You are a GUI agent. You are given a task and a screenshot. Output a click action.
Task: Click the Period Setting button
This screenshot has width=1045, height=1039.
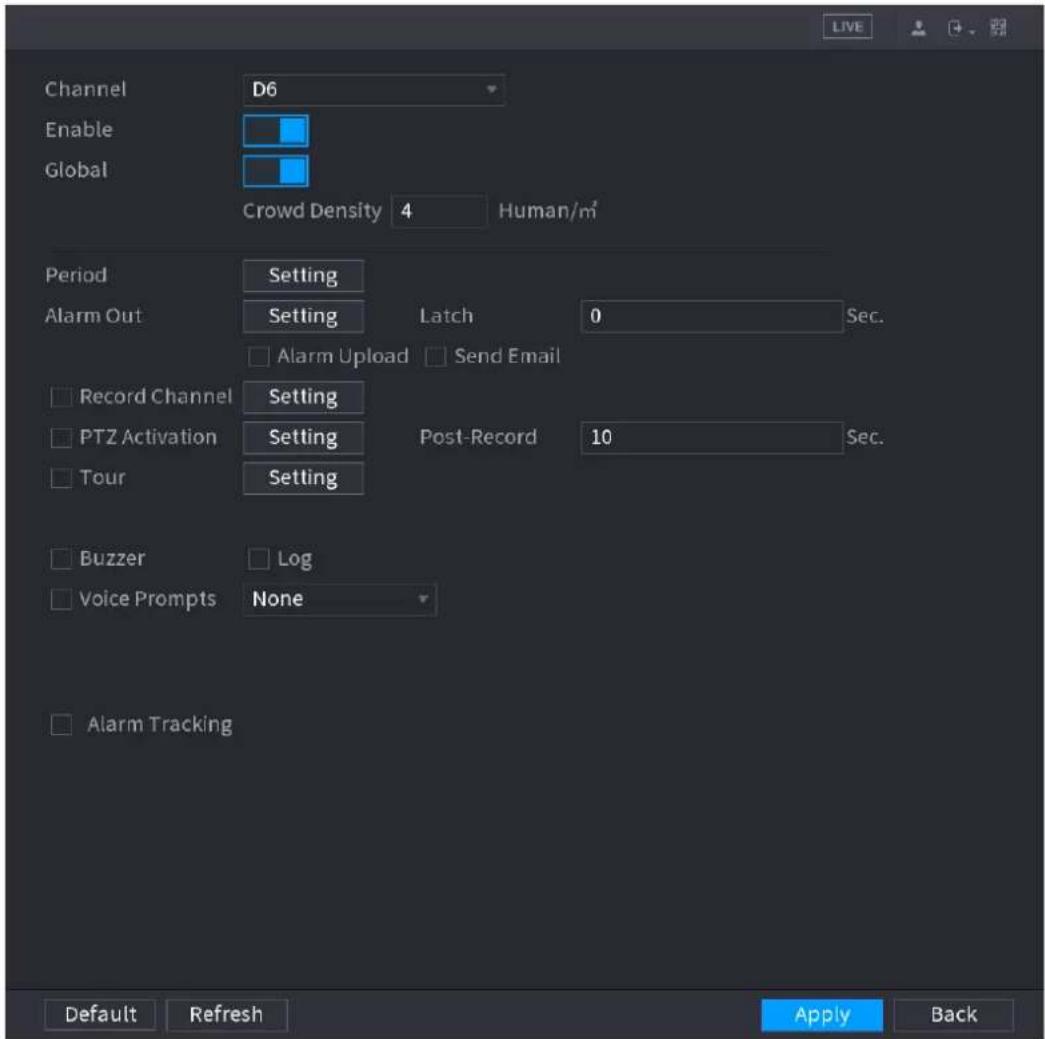click(x=303, y=276)
